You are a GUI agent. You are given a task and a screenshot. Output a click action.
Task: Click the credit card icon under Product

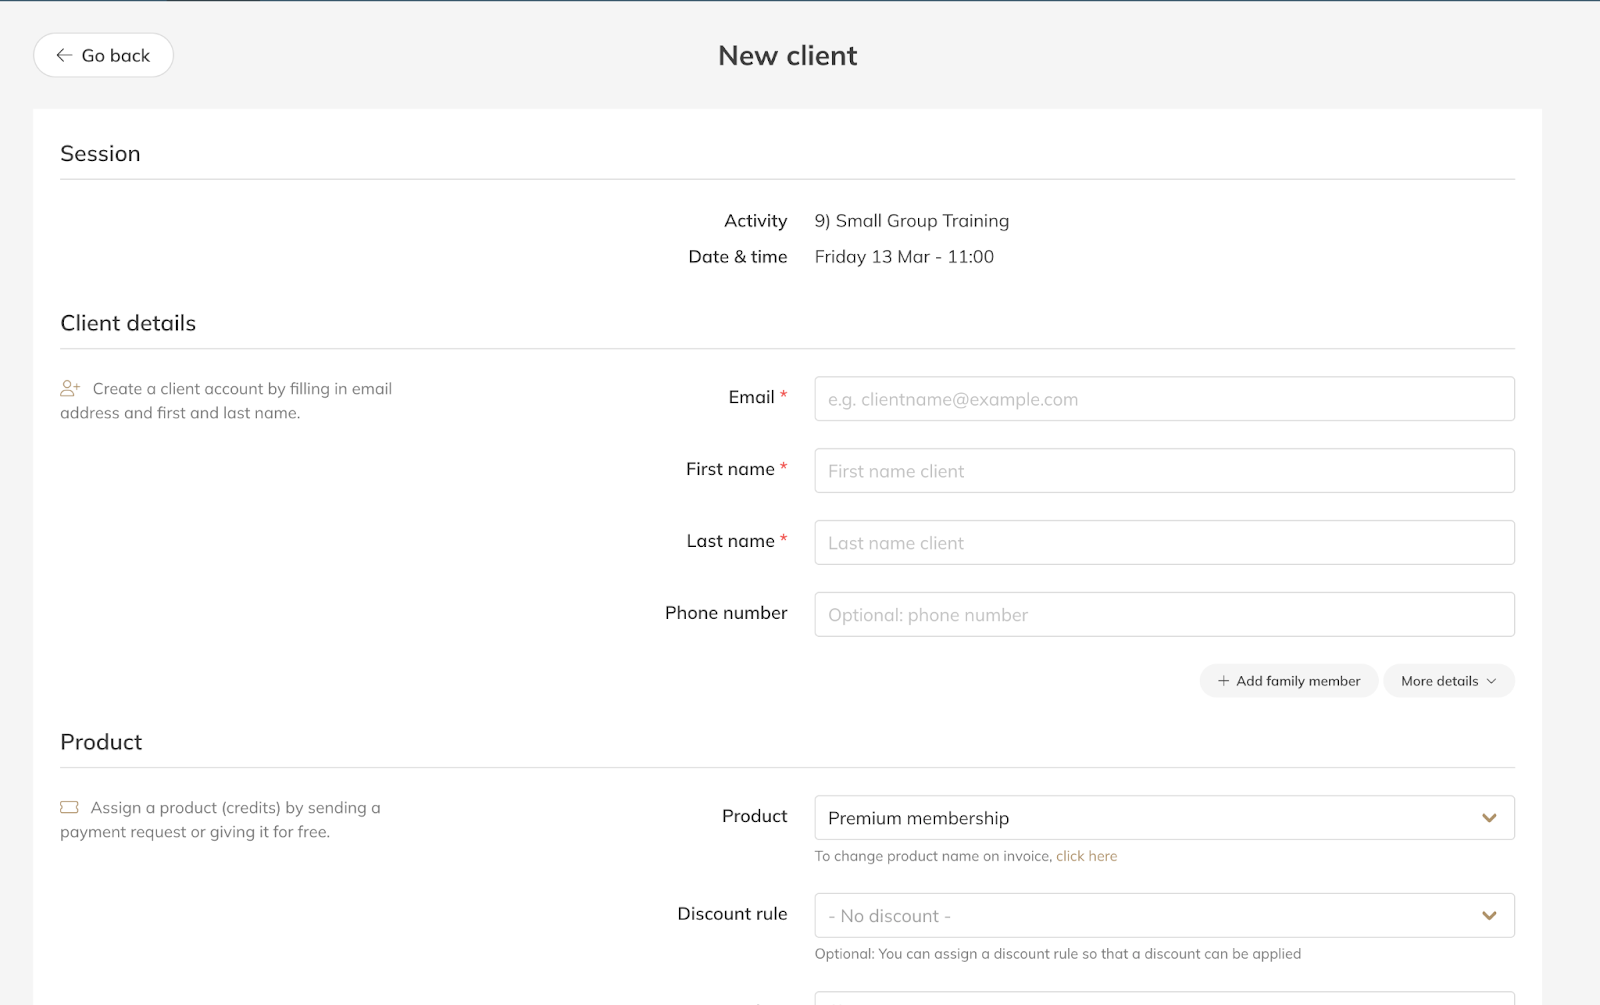point(69,807)
